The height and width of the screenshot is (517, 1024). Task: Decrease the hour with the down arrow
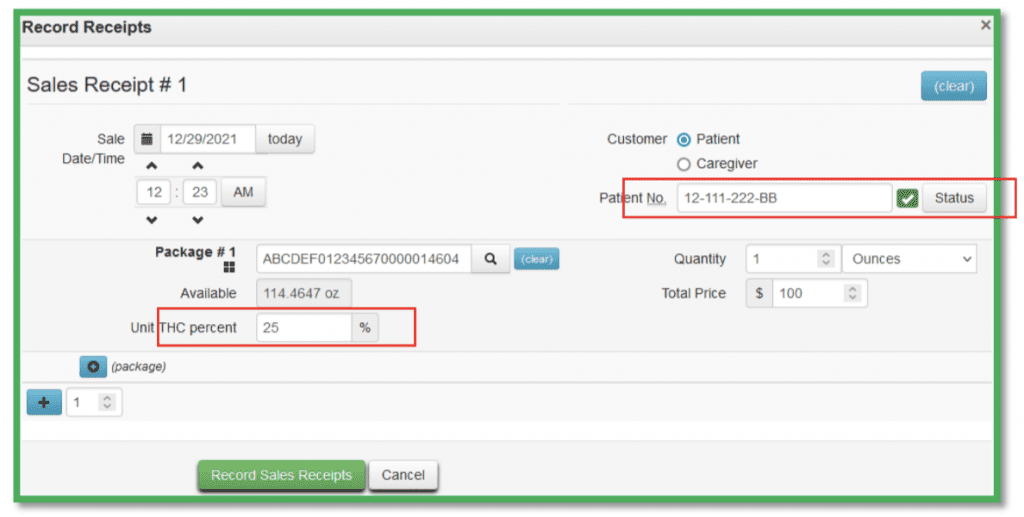[152, 220]
